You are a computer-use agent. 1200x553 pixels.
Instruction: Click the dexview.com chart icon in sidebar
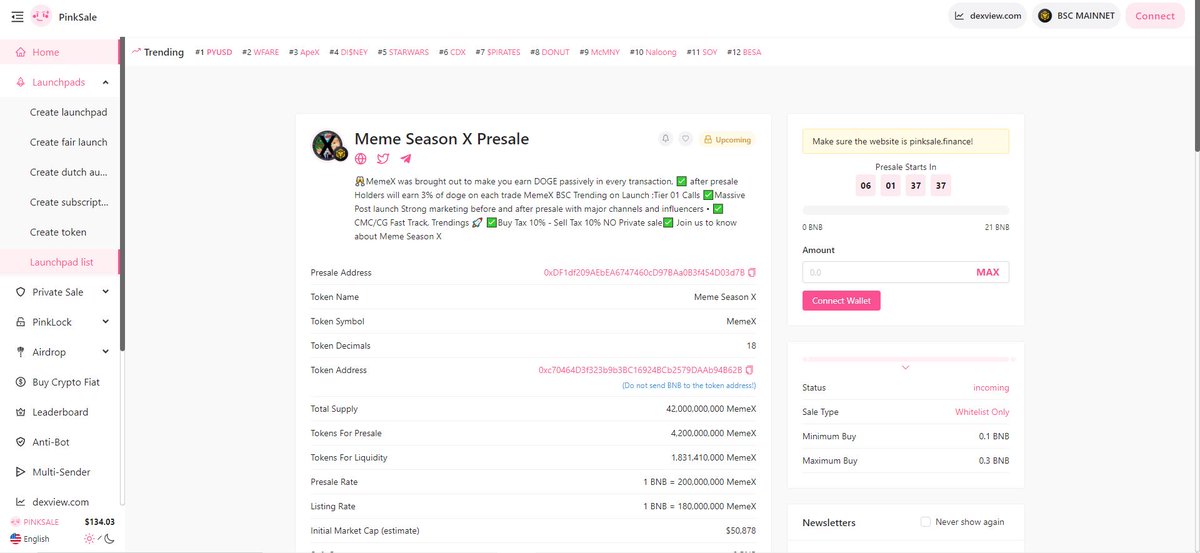coord(21,502)
